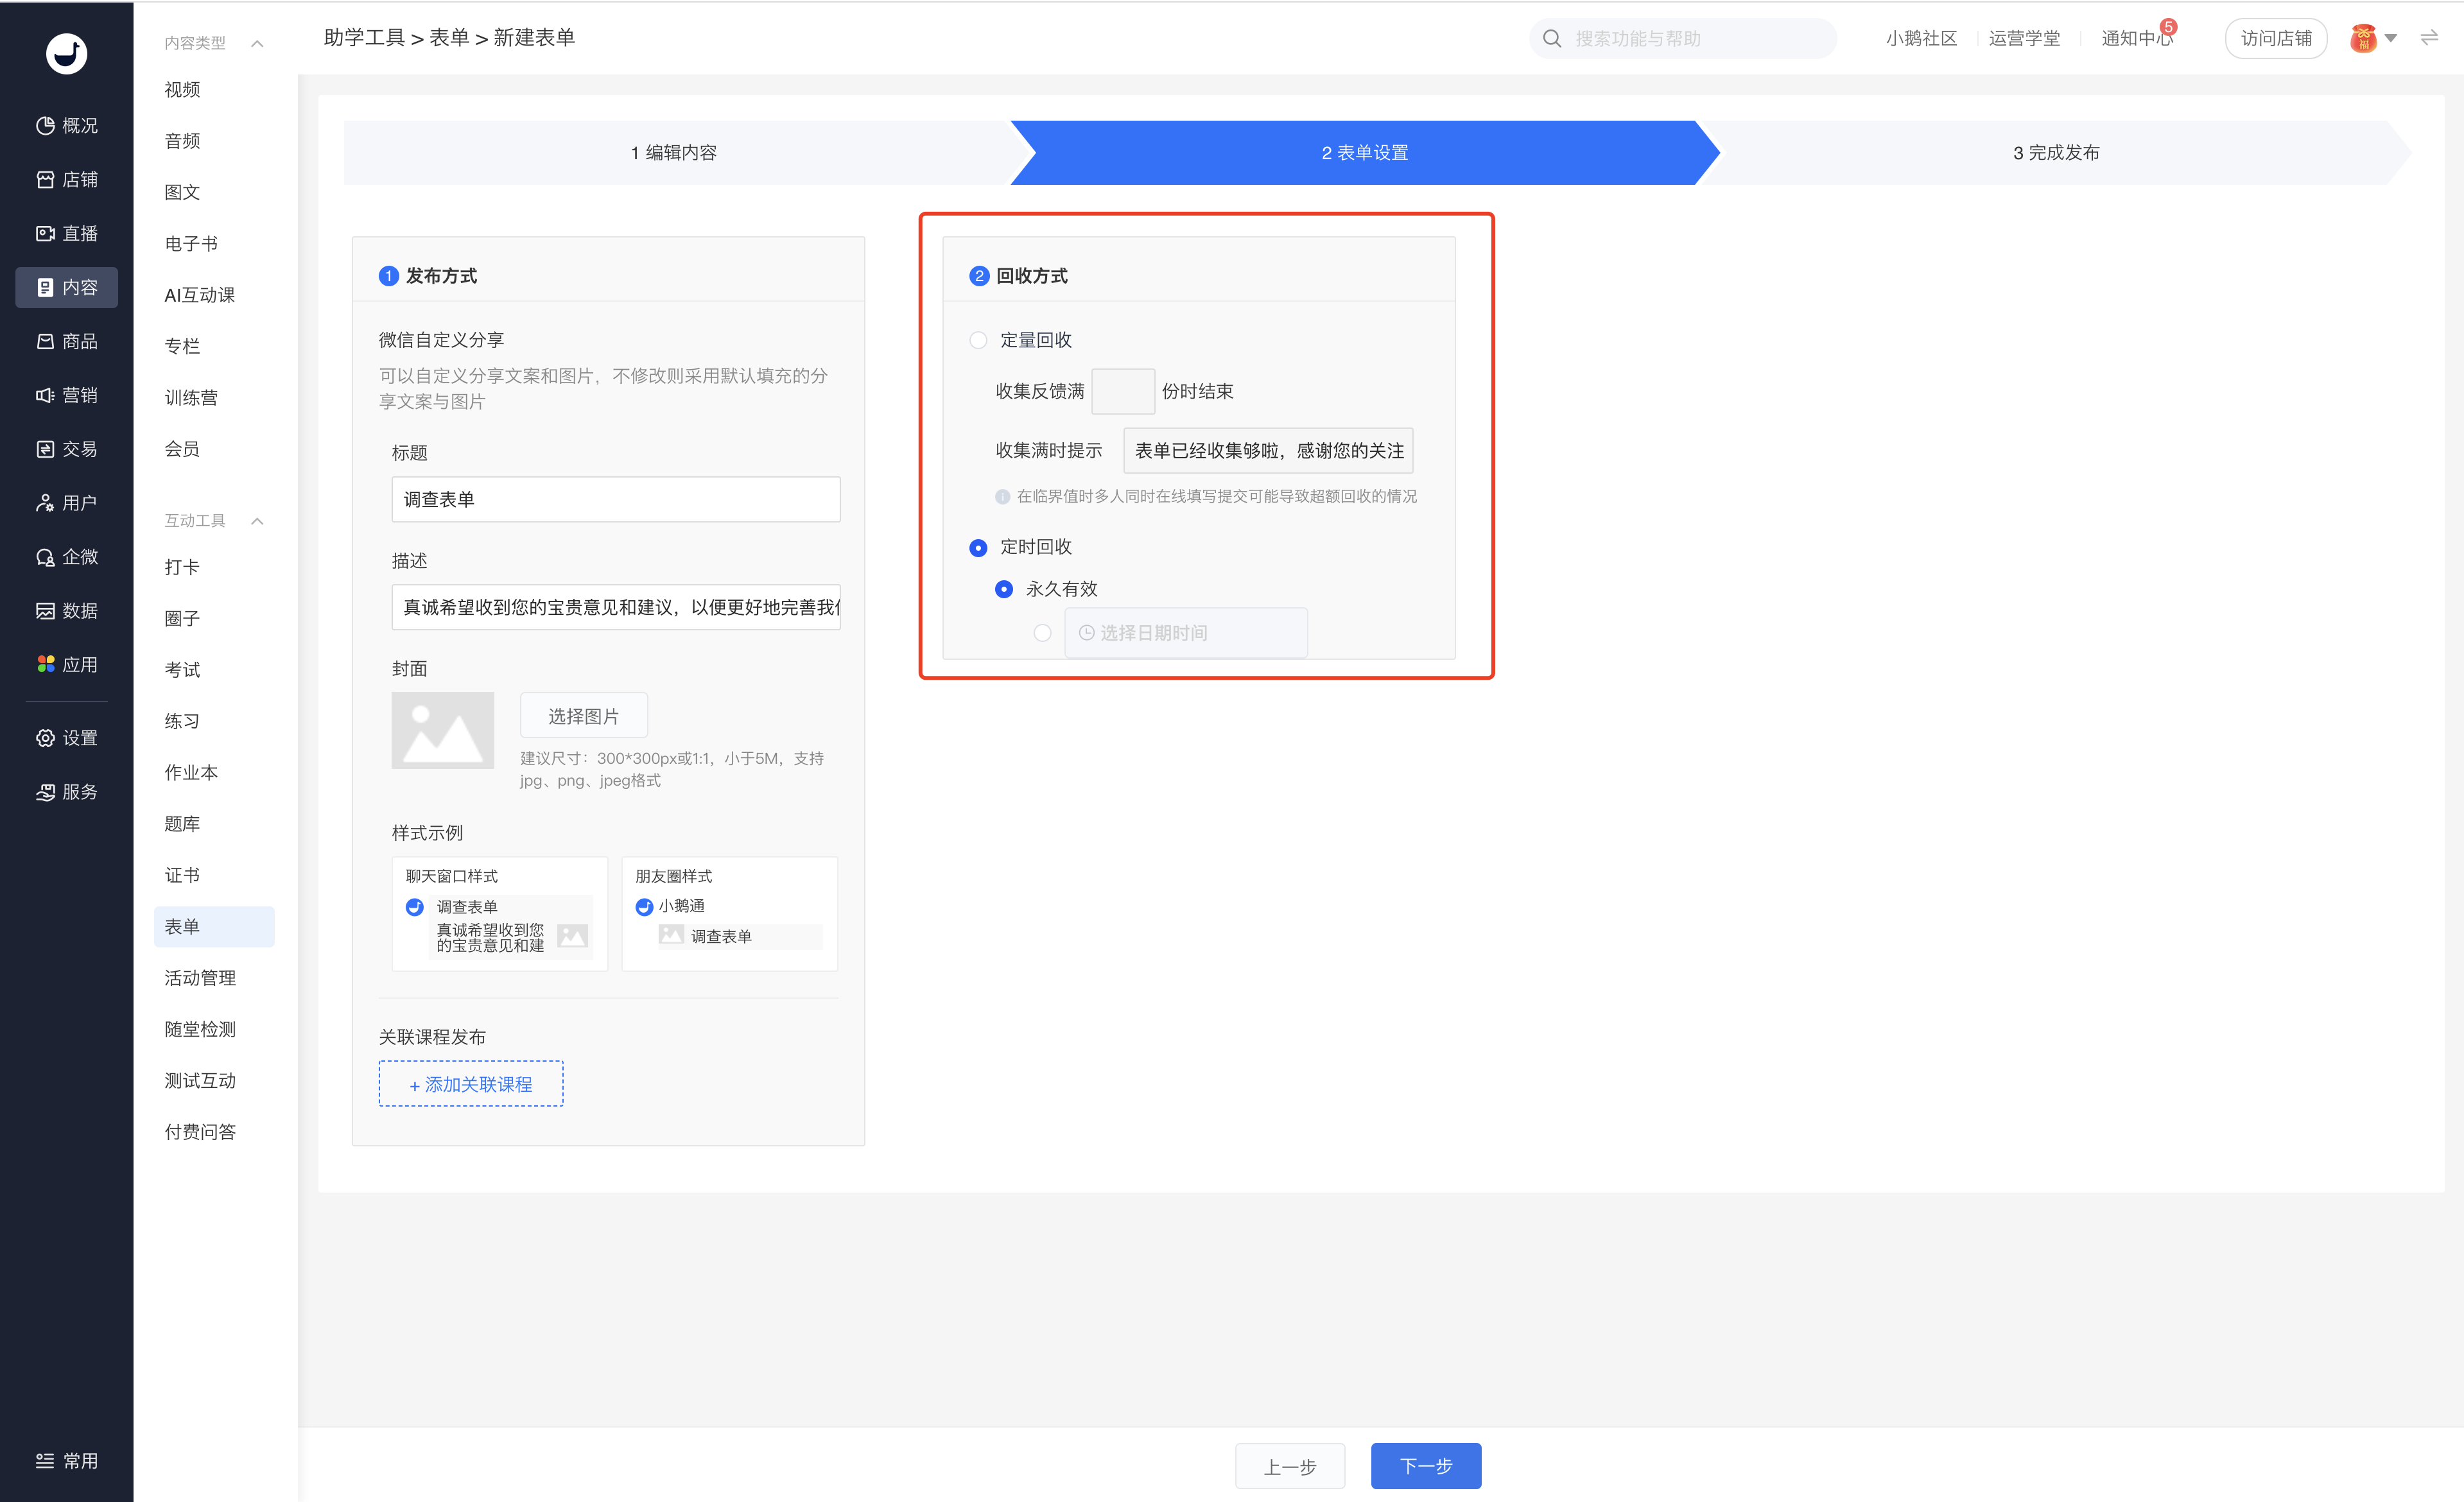Image resolution: width=2464 pixels, height=1502 pixels.
Task: Click the 应用 colorful apps icon
Action: click(x=45, y=665)
